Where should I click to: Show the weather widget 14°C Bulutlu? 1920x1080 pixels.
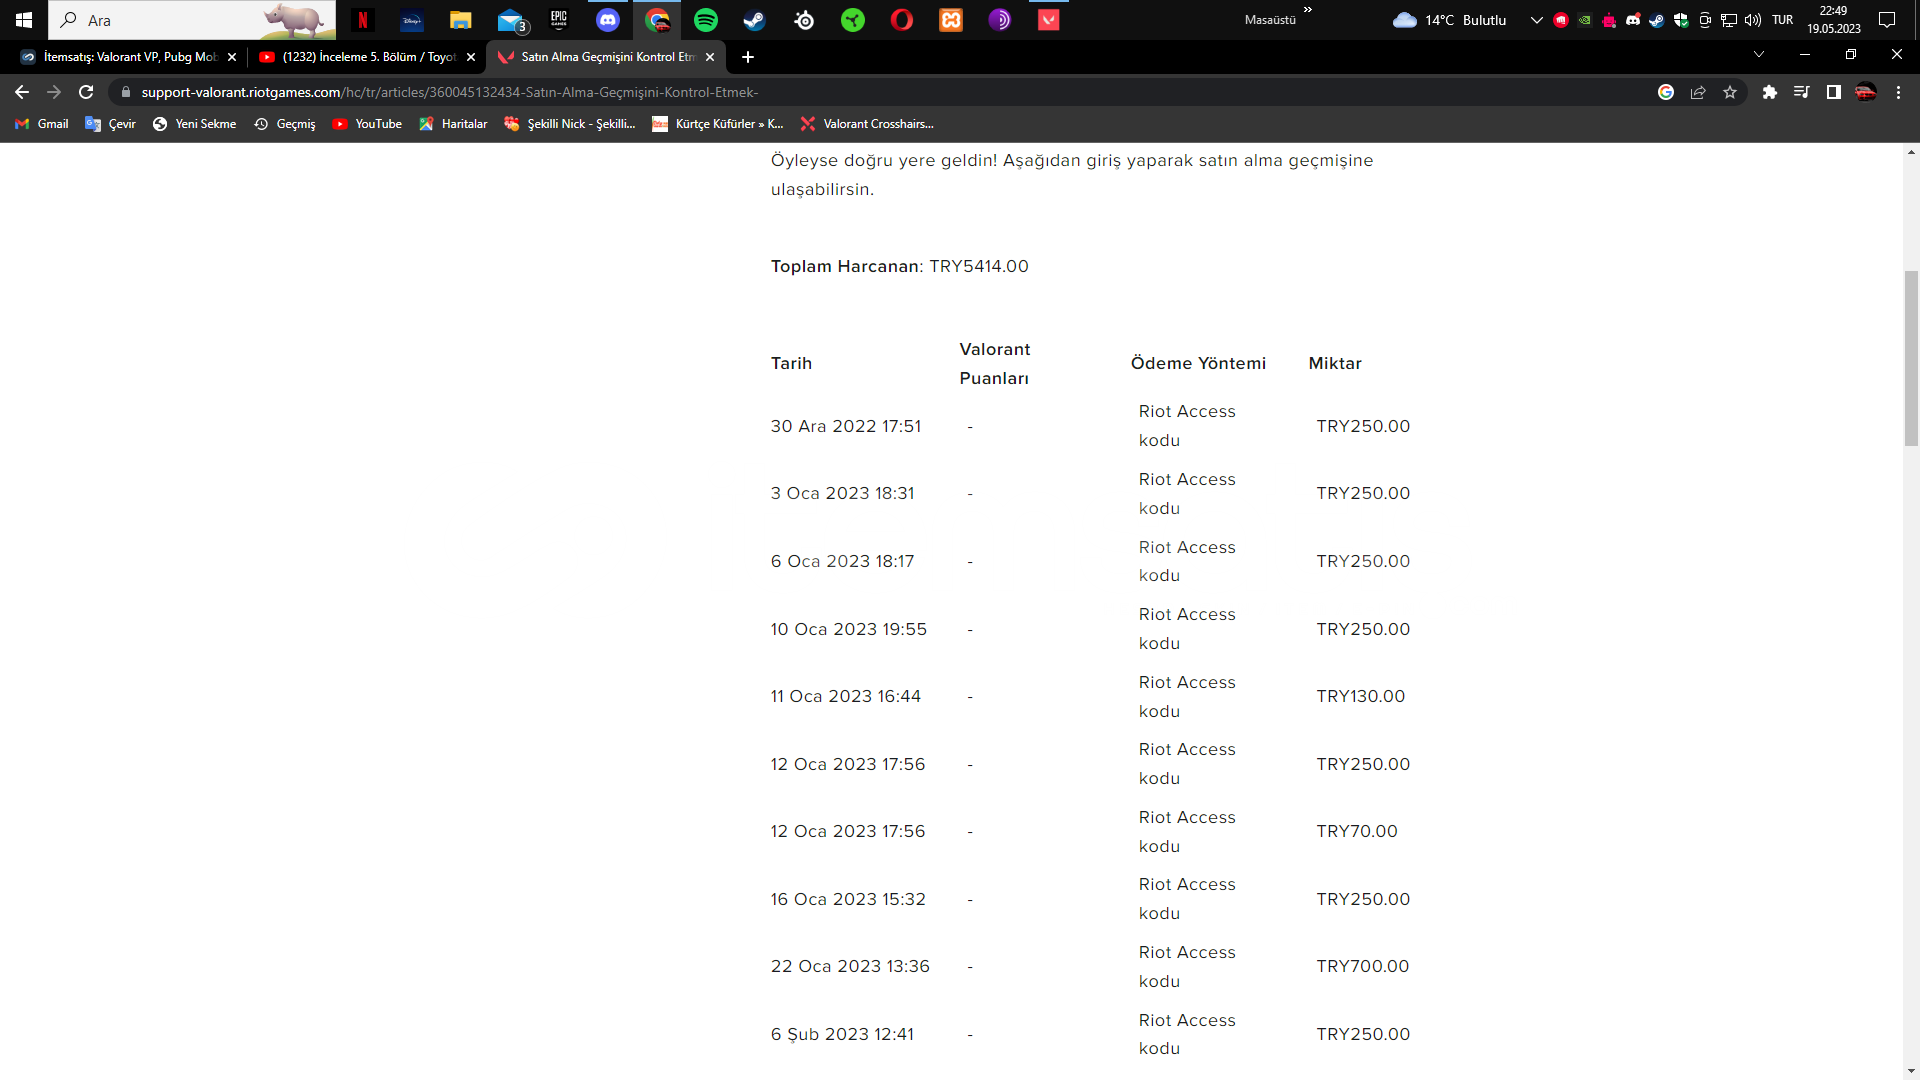click(1450, 20)
